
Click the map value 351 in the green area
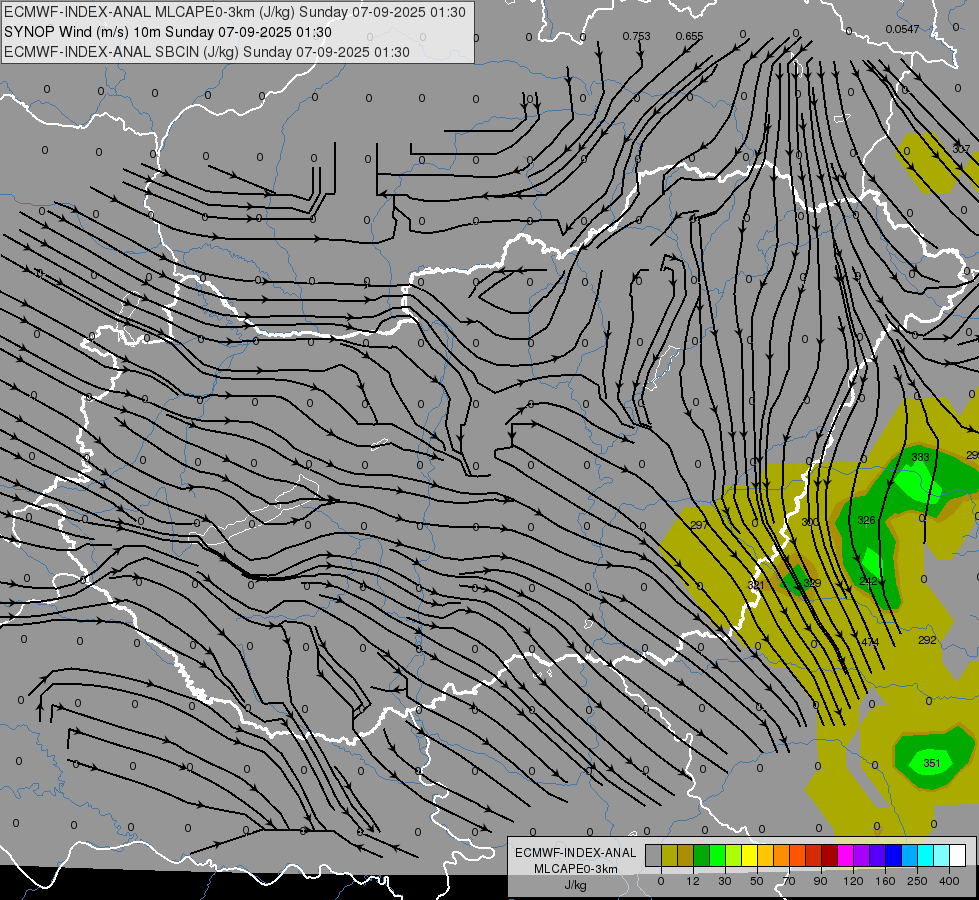pos(932,763)
